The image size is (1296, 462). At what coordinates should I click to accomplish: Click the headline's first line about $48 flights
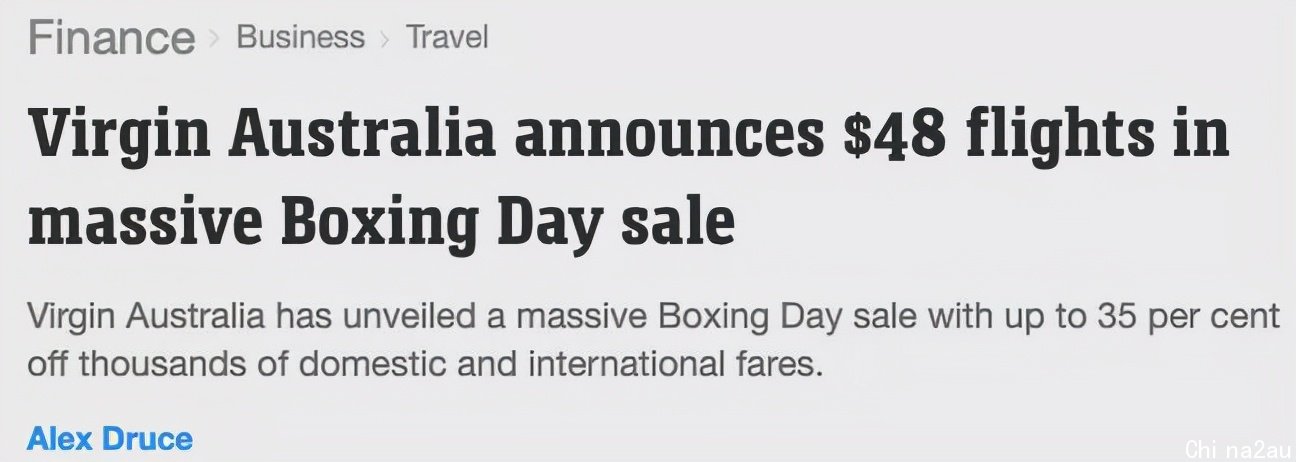[629, 136]
